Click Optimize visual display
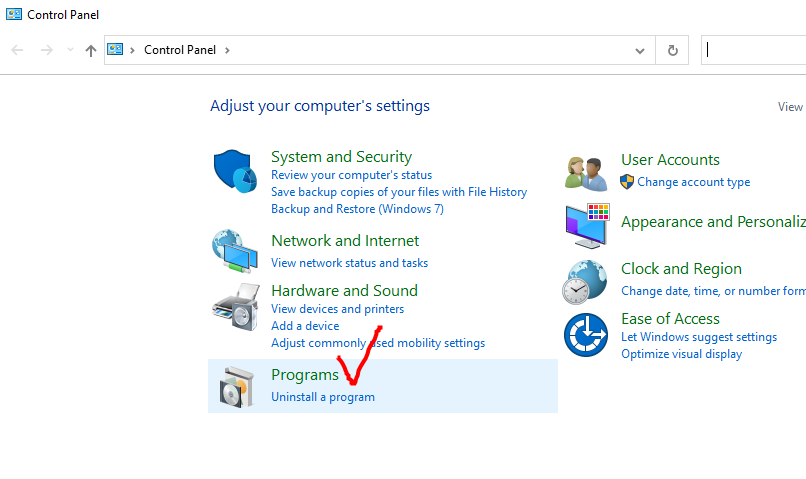 point(682,354)
